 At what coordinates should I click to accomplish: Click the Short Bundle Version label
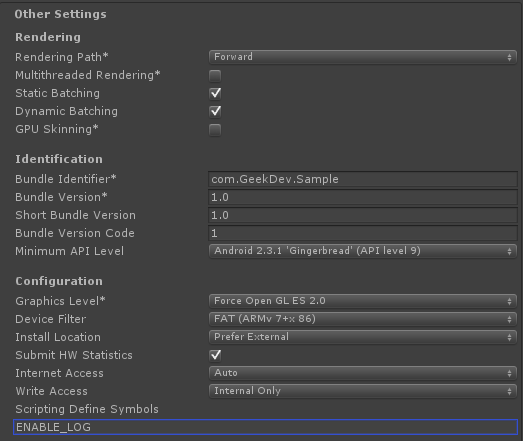(75, 215)
